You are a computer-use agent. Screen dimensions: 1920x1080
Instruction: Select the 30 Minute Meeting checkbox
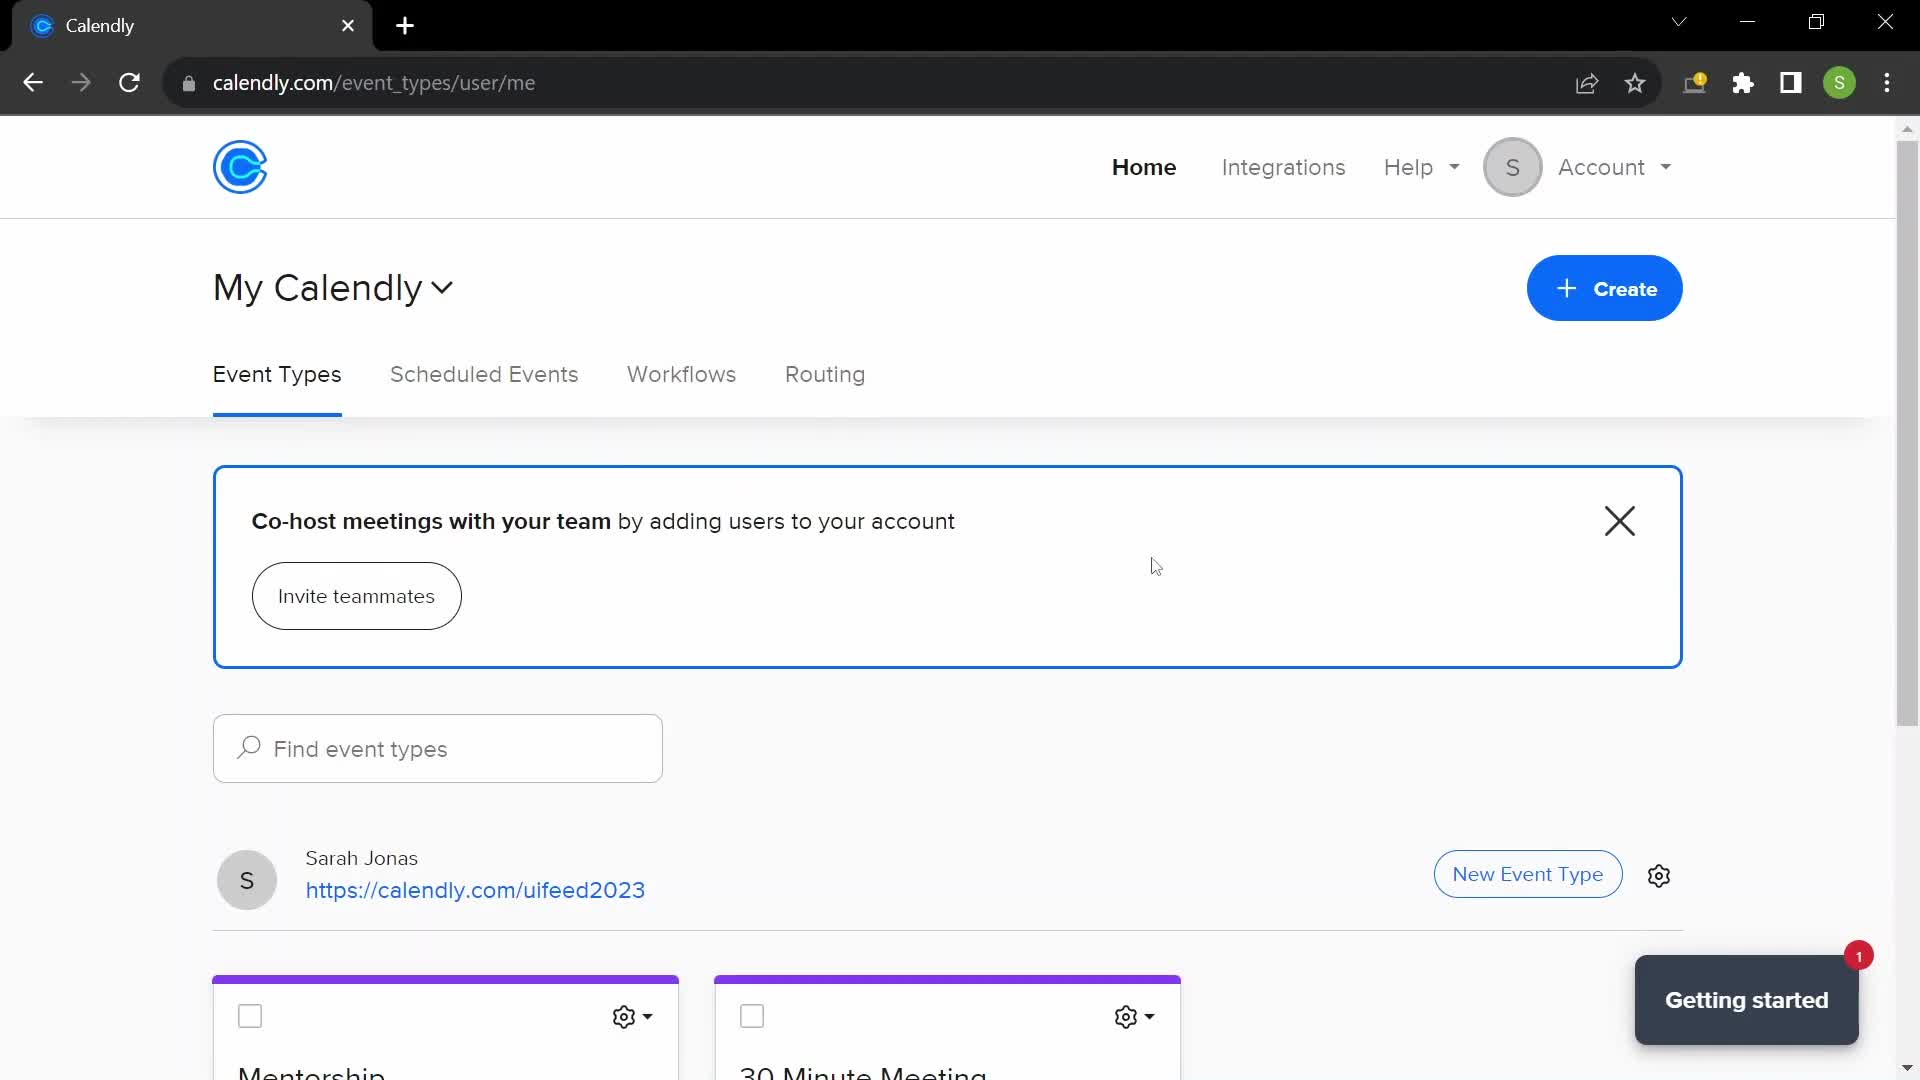pos(751,1016)
